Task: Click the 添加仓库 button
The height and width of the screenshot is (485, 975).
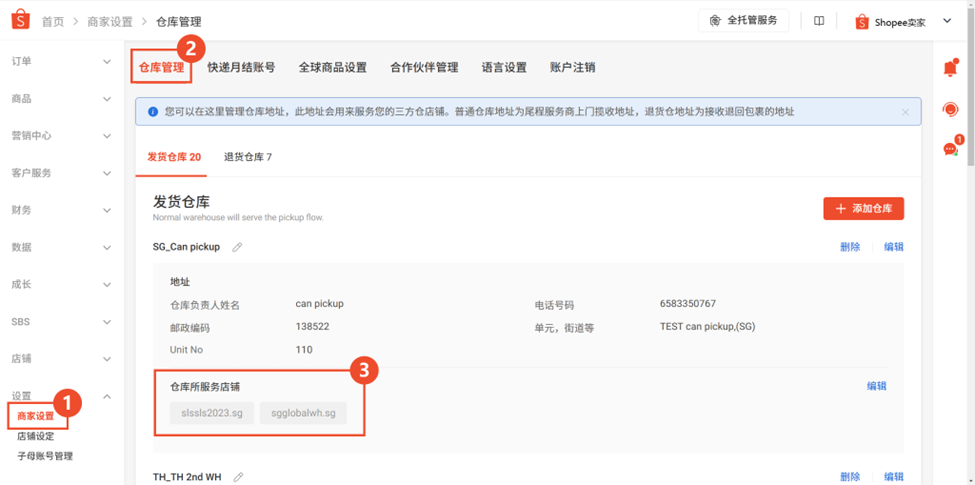Action: (x=864, y=208)
